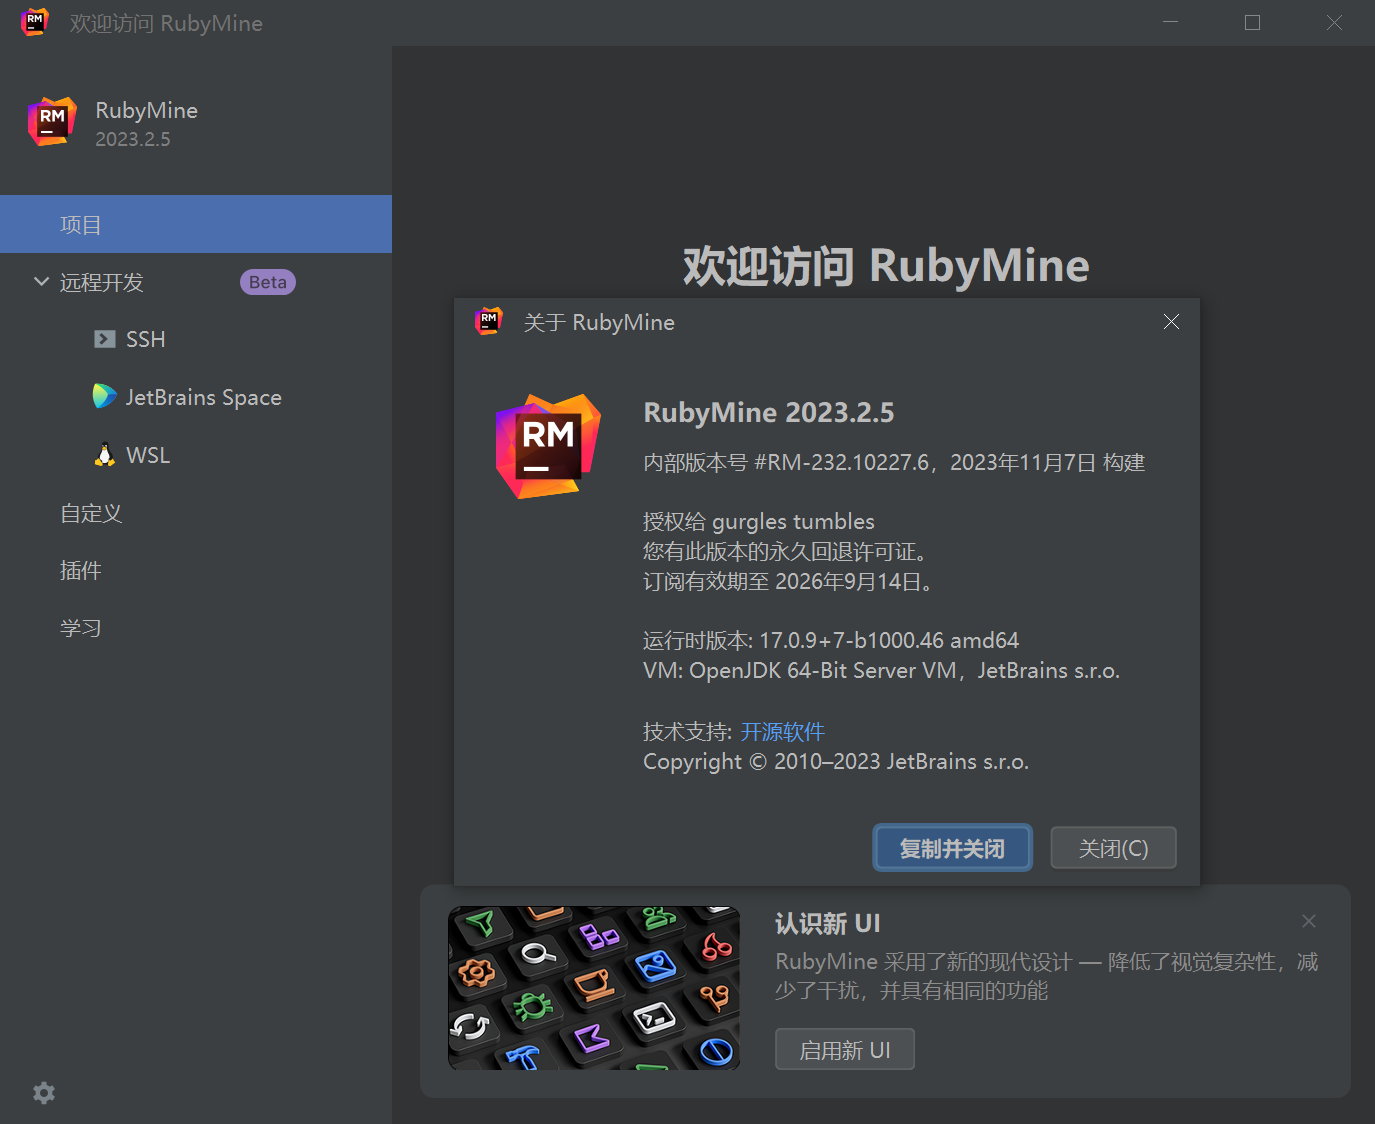Dismiss the new UI banner with its X

[x=1309, y=921]
